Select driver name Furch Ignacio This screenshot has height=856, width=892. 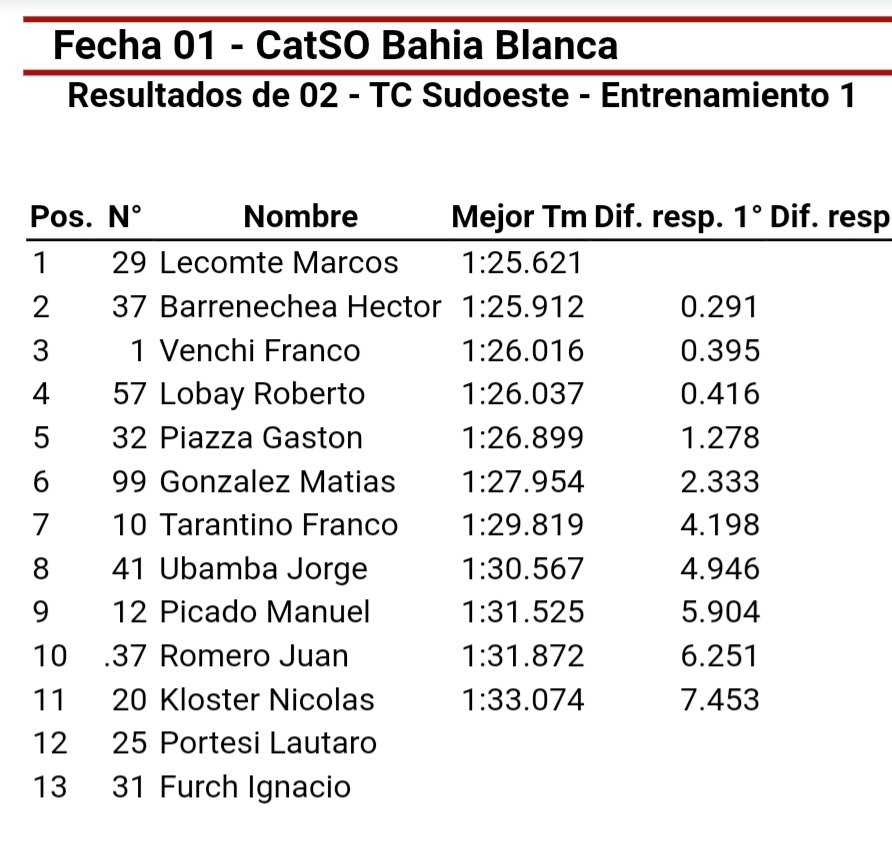[255, 787]
